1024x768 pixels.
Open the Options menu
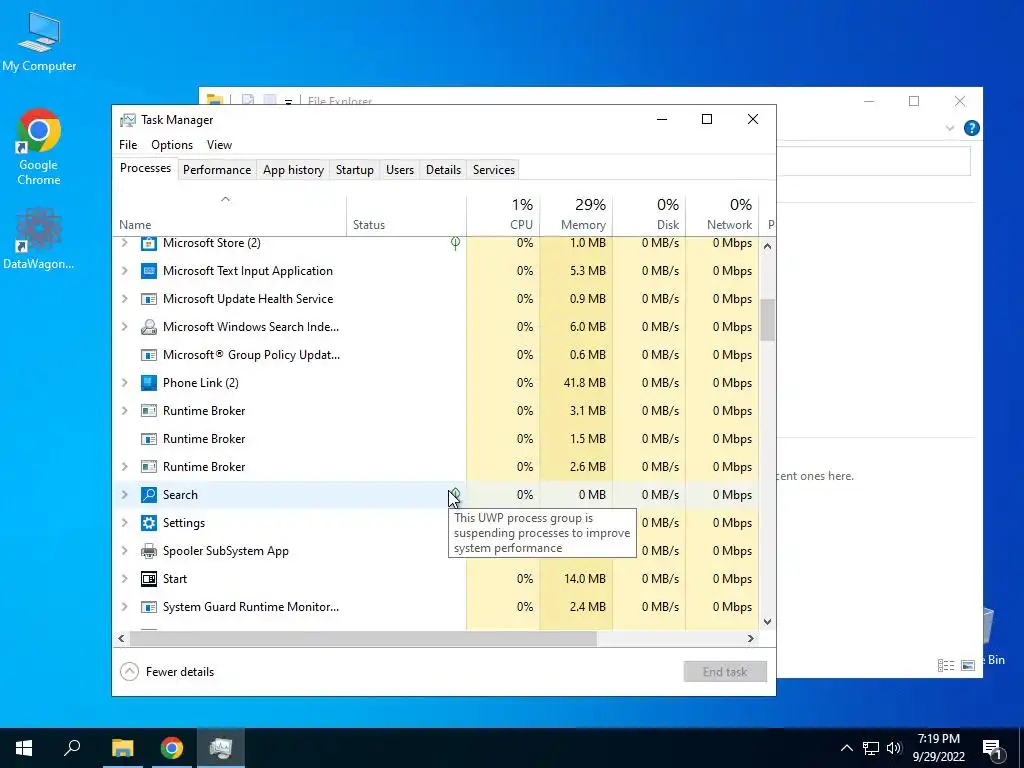tap(172, 145)
